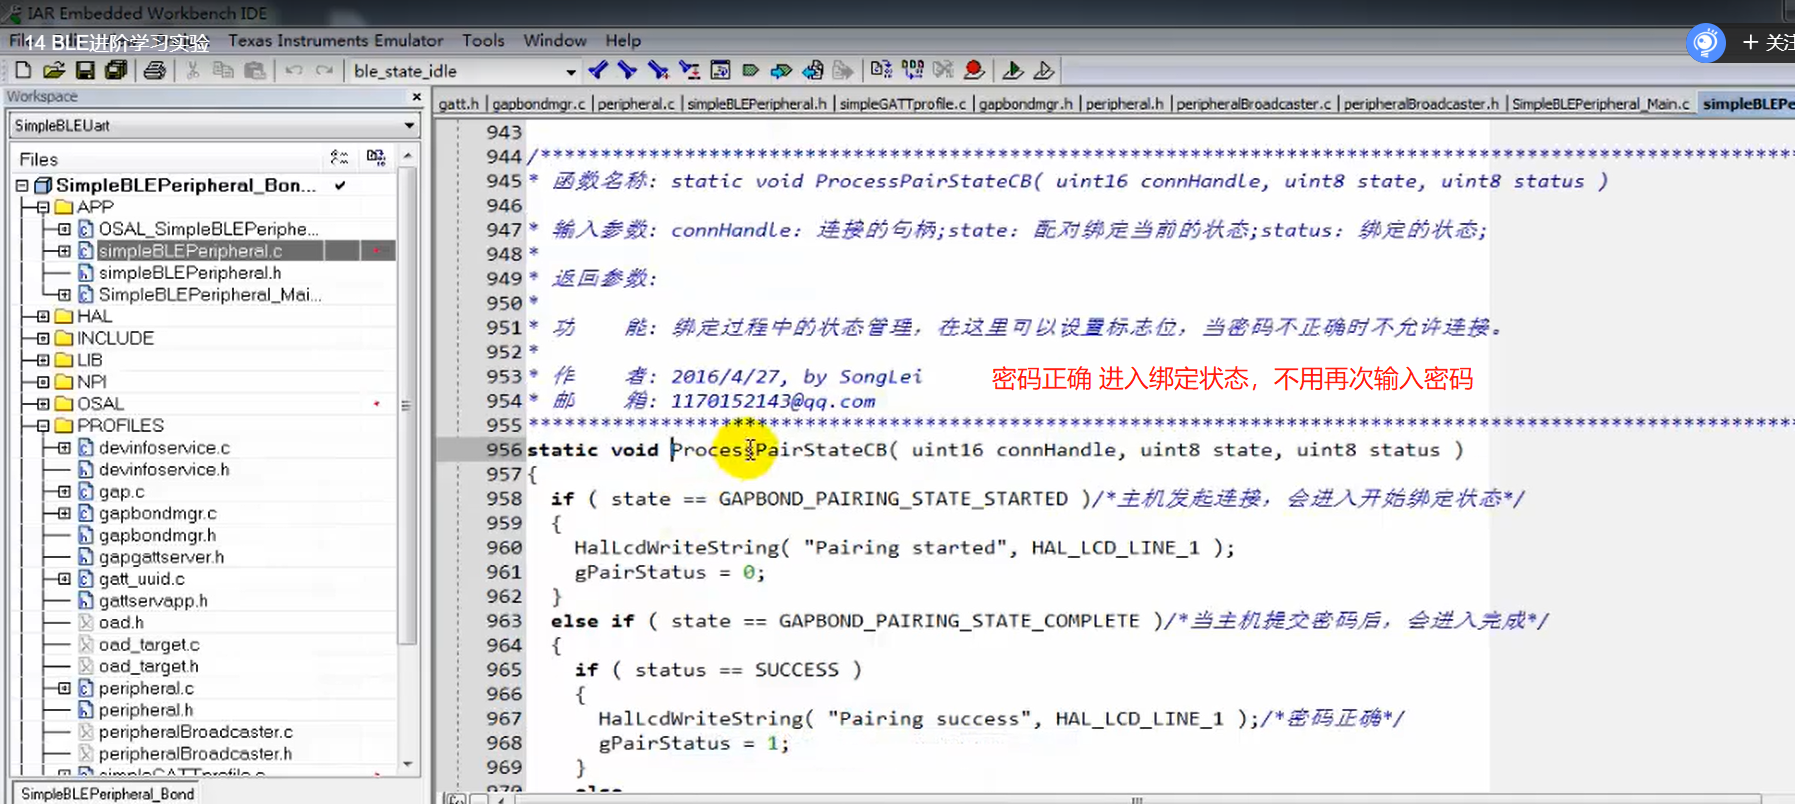Image resolution: width=1795 pixels, height=804 pixels.
Task: Save the current file with the floppy icon
Action: coord(85,70)
